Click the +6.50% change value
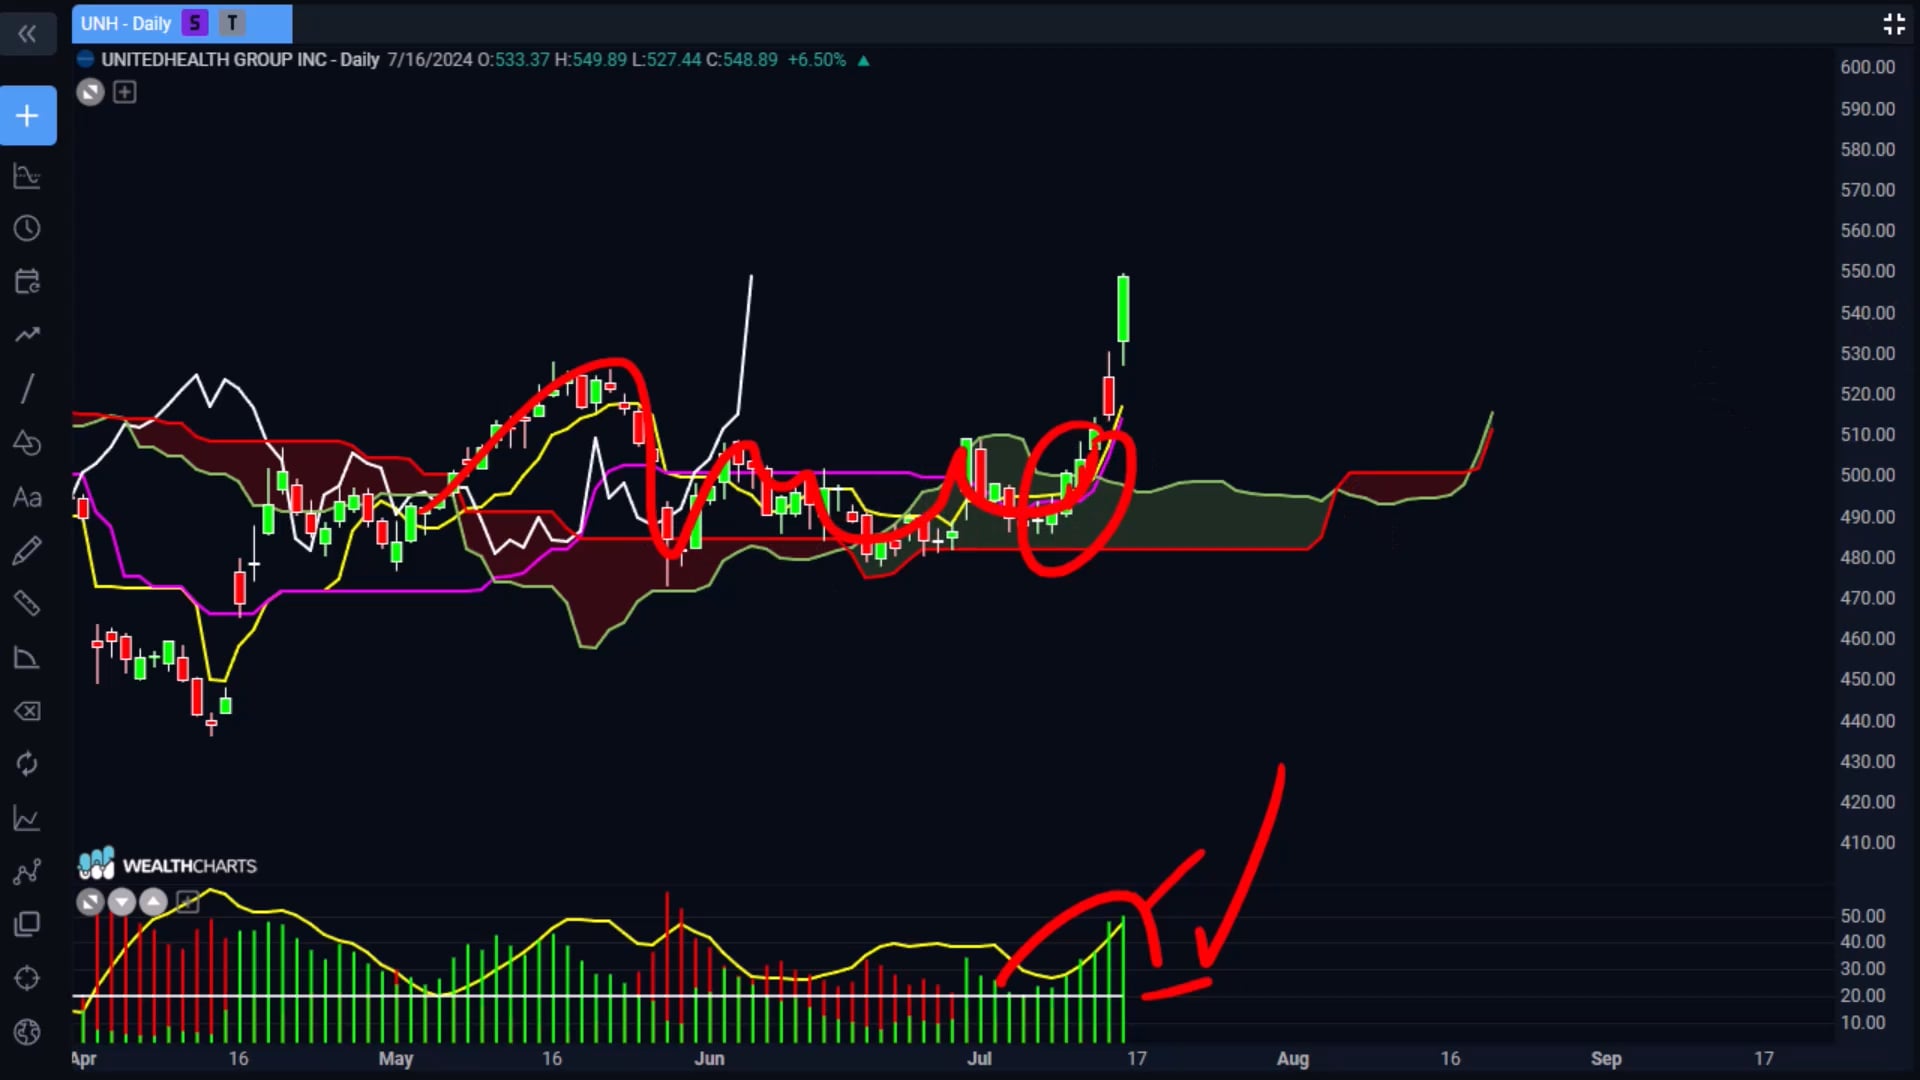Image resolution: width=1920 pixels, height=1080 pixels. point(816,59)
